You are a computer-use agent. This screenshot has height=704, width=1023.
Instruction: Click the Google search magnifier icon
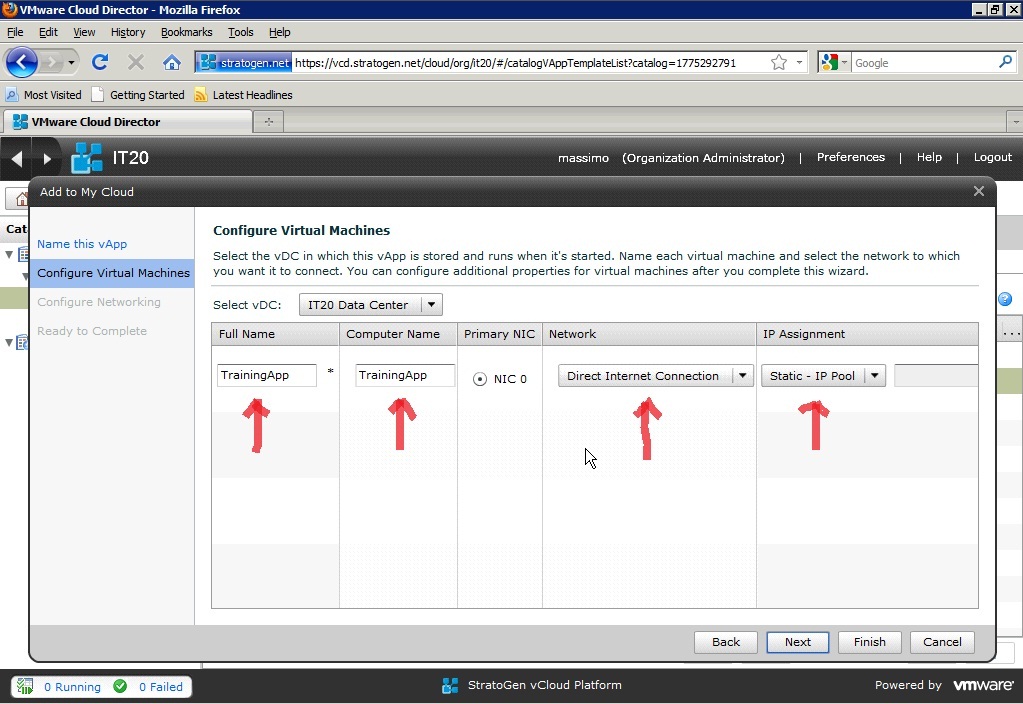(x=1005, y=62)
